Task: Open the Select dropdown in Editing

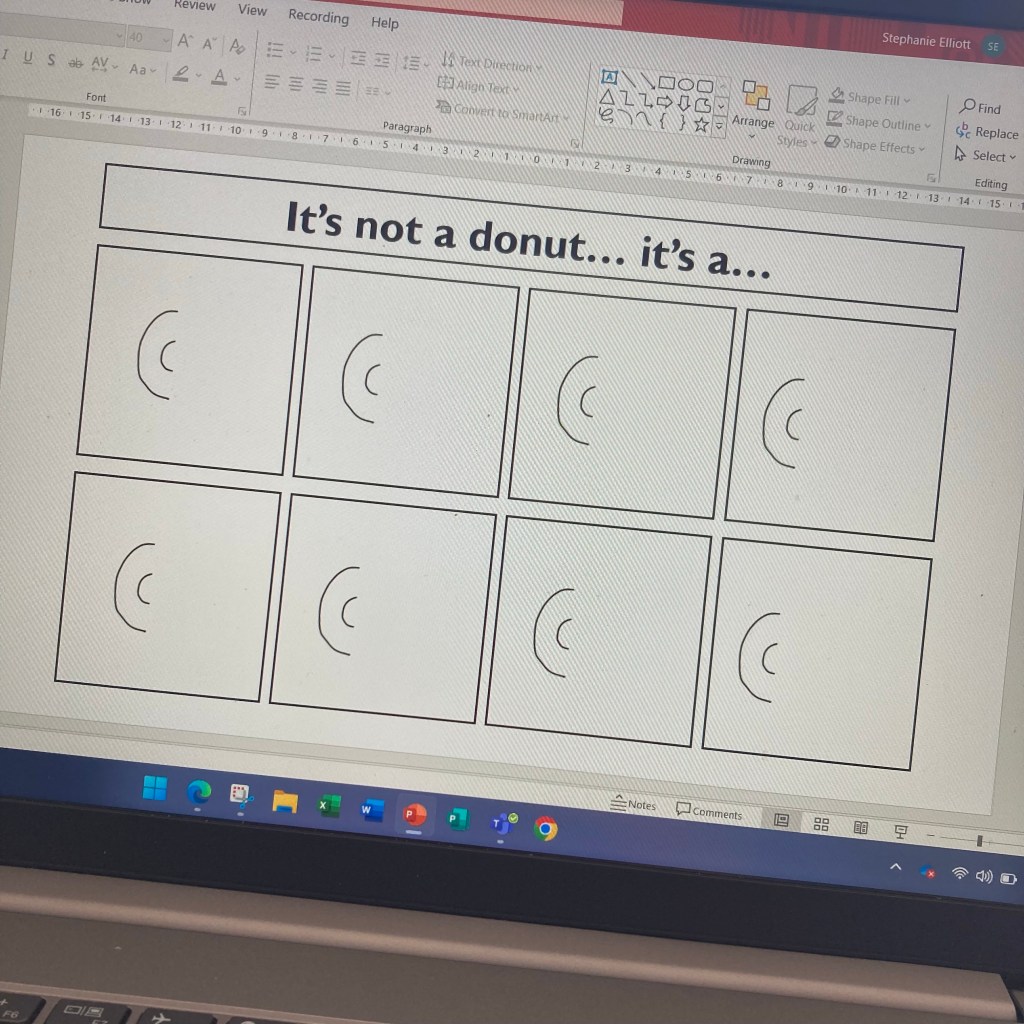Action: click(986, 156)
